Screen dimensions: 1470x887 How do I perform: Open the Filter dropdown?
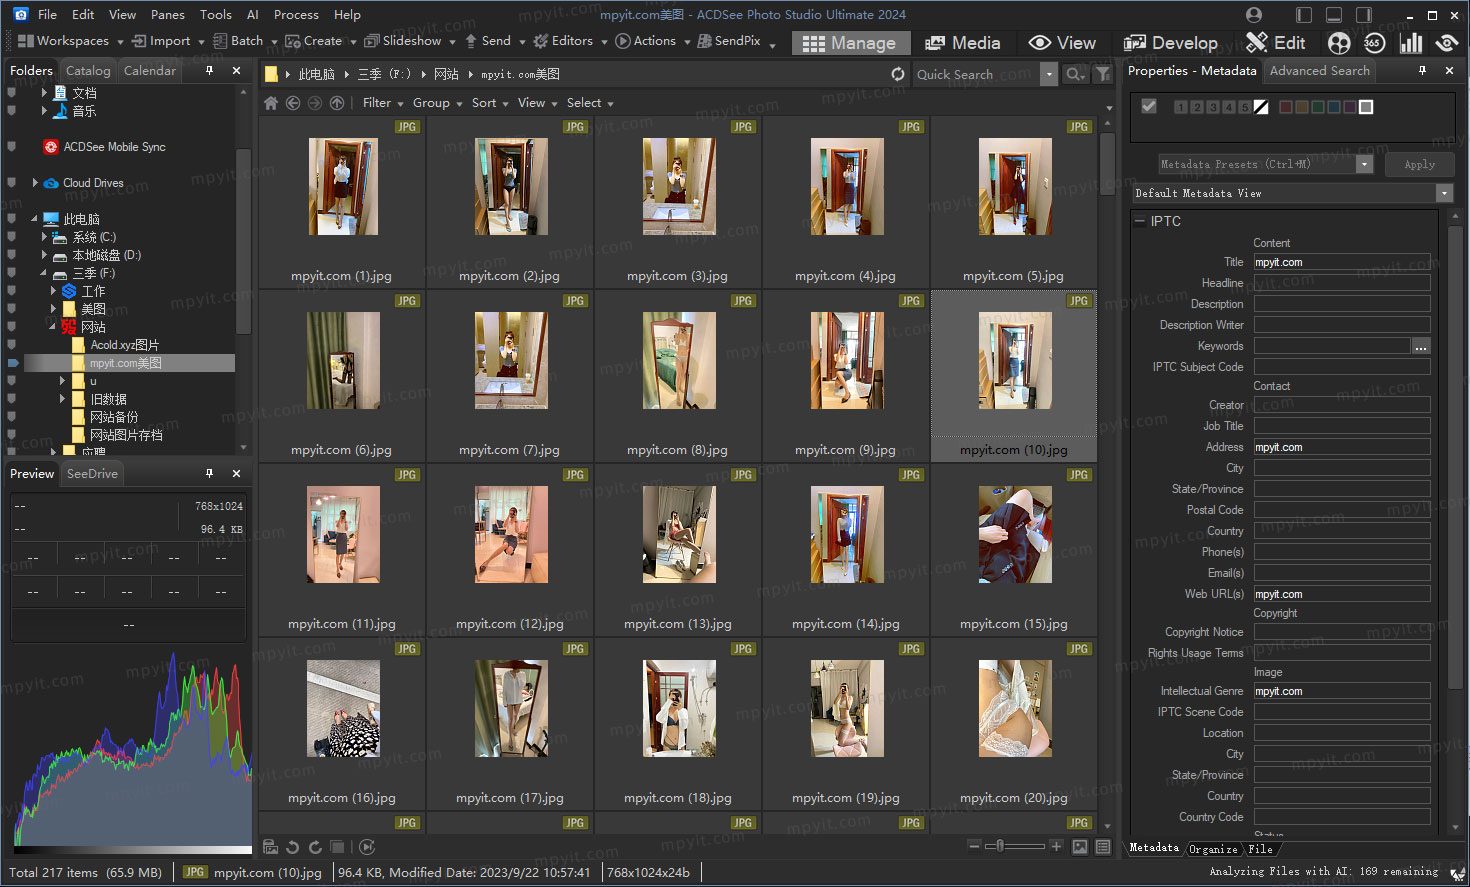pos(383,103)
